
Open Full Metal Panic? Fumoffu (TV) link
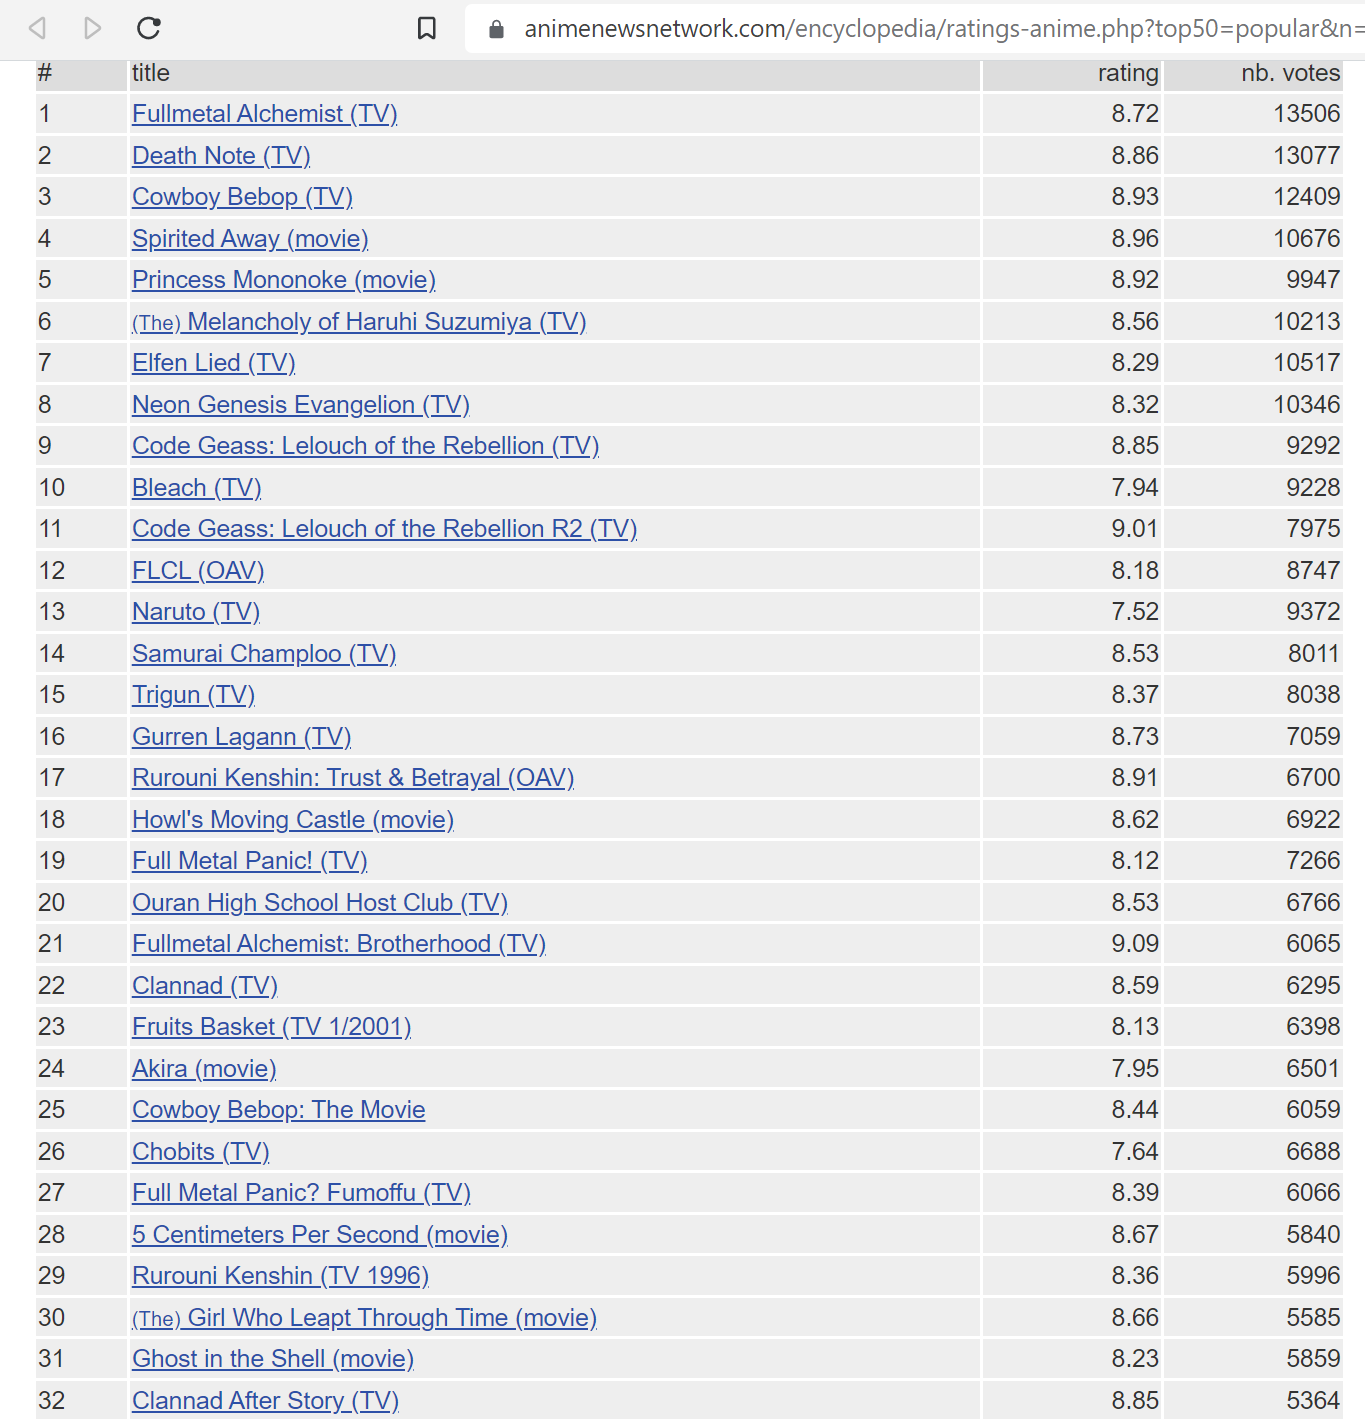[301, 1193]
